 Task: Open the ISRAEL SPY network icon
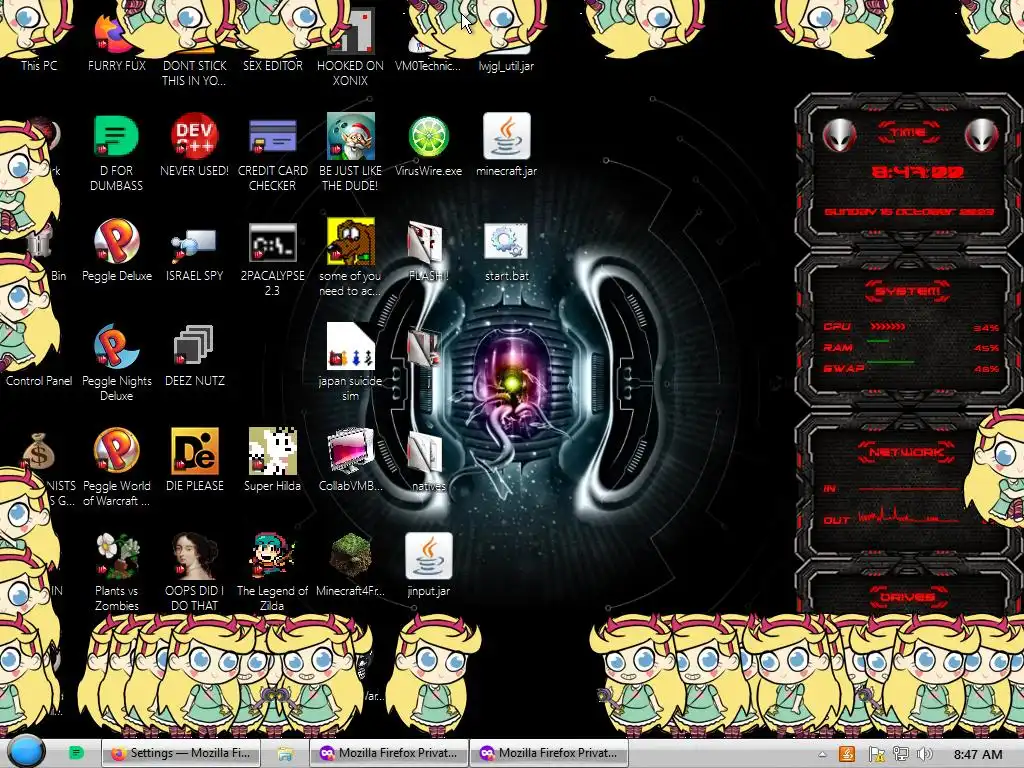coord(195,244)
